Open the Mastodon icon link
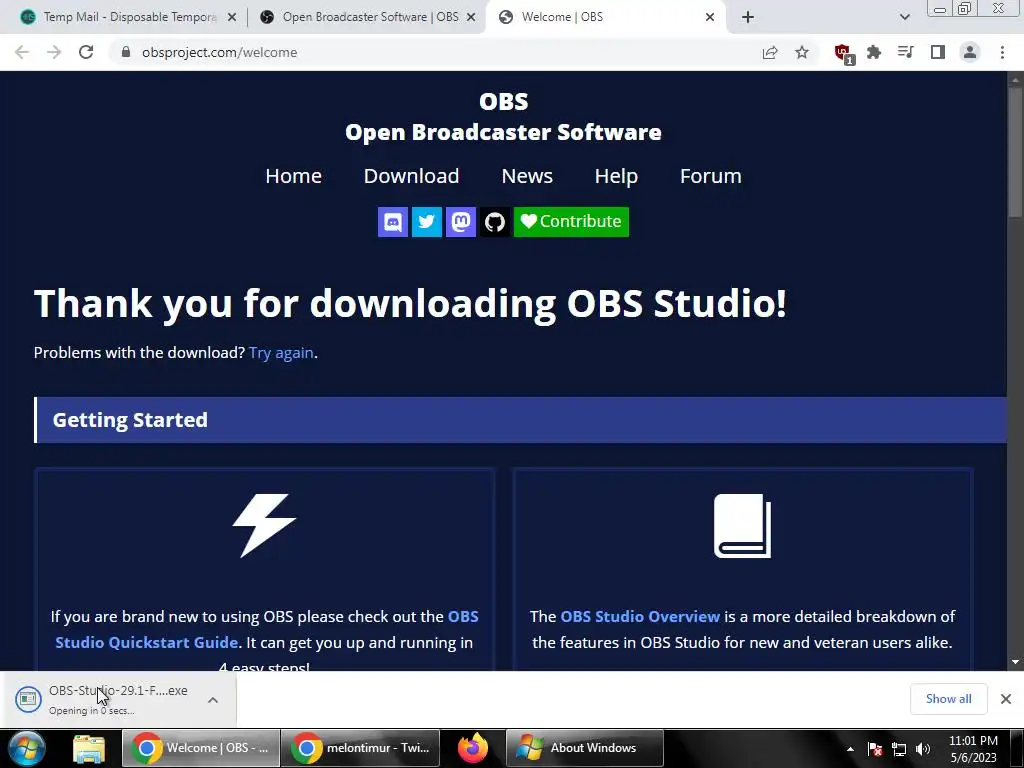This screenshot has height=768, width=1024. pos(460,222)
